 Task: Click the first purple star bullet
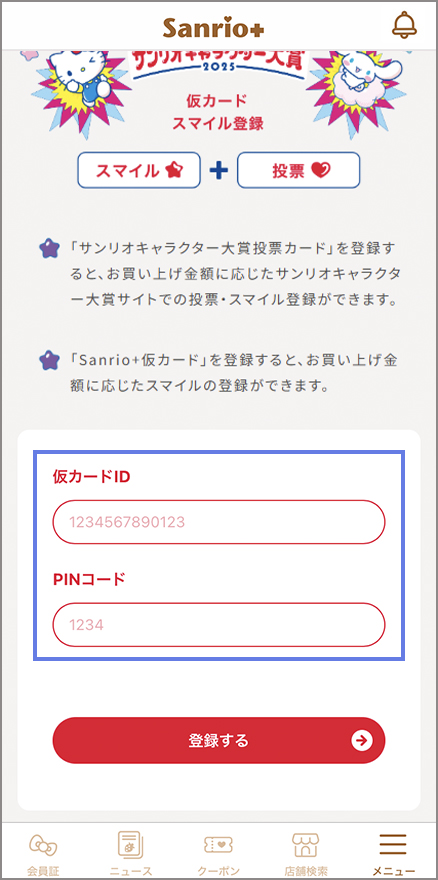[x=49, y=248]
